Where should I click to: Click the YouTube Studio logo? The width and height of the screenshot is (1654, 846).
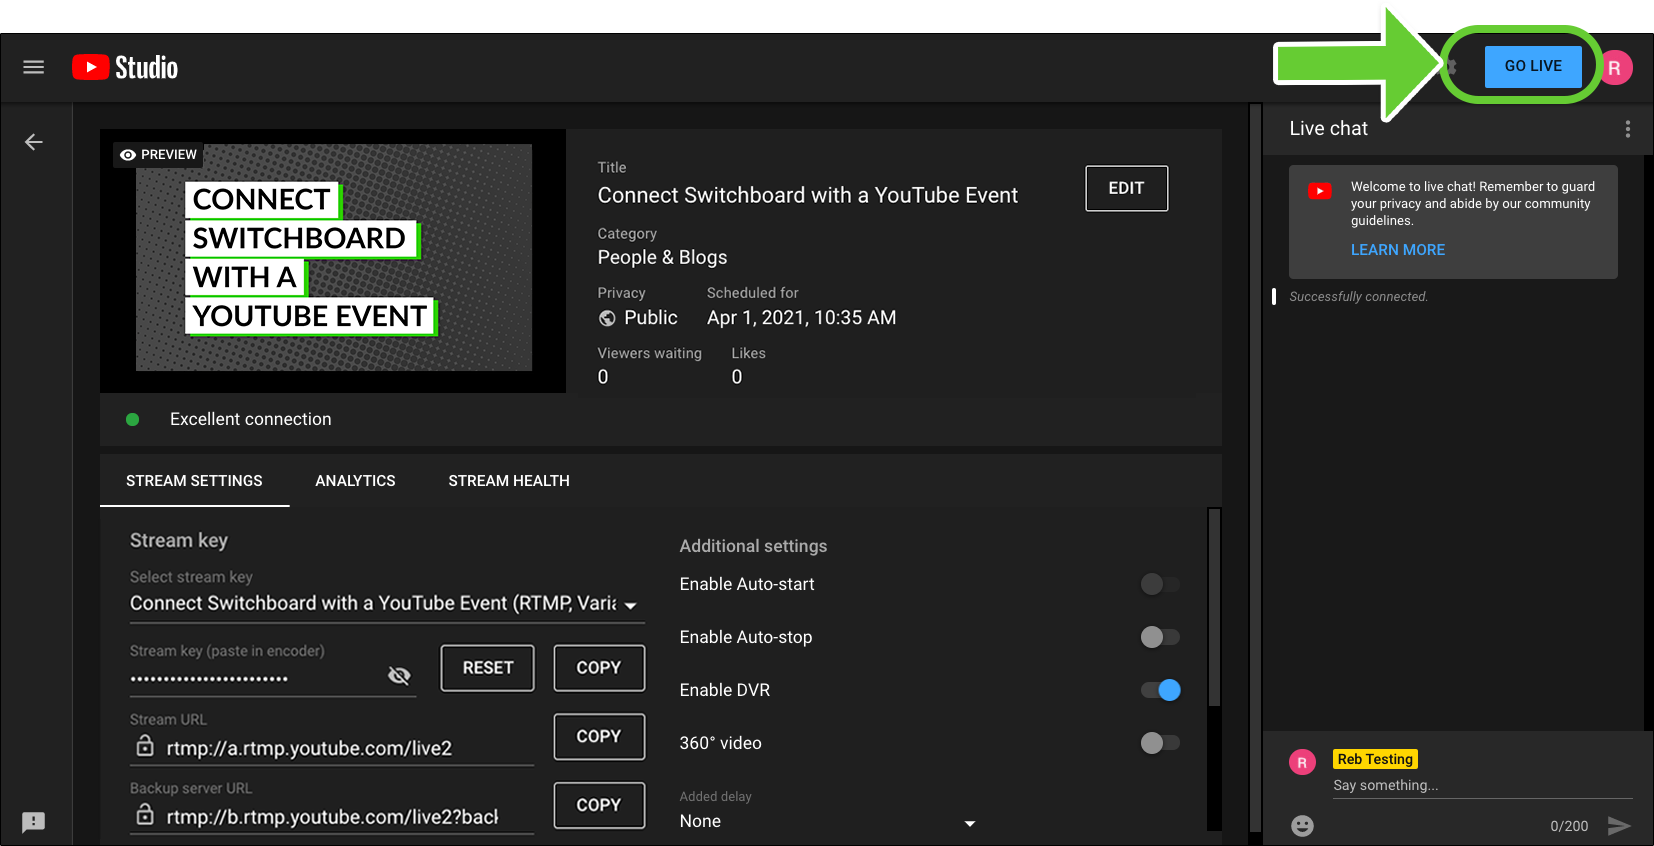pyautogui.click(x=125, y=67)
